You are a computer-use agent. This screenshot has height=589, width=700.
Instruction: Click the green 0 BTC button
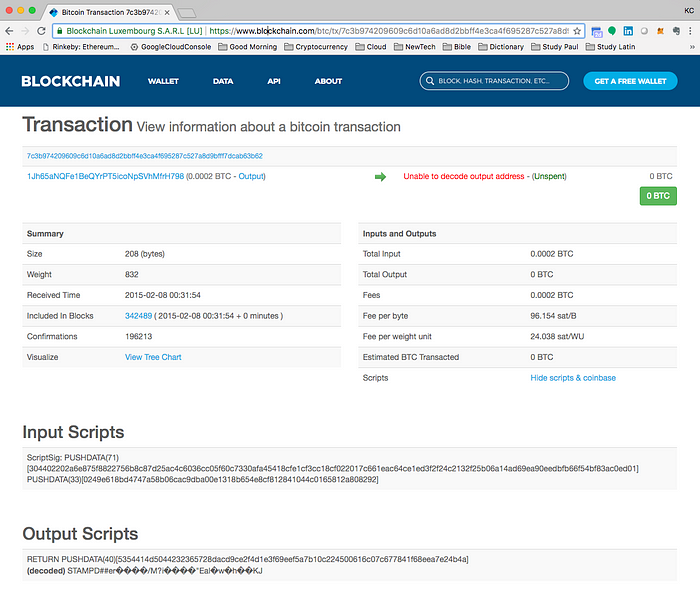pyautogui.click(x=658, y=196)
